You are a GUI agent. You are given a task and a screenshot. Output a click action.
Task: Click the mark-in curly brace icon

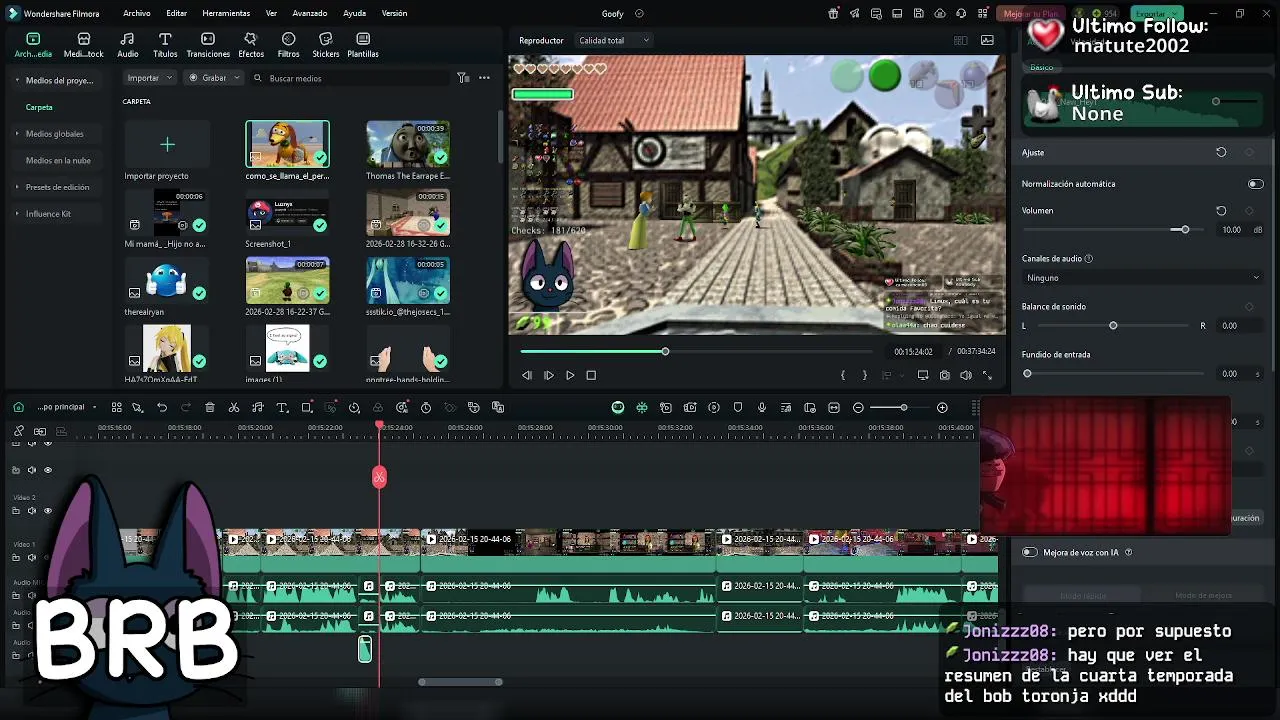point(843,375)
